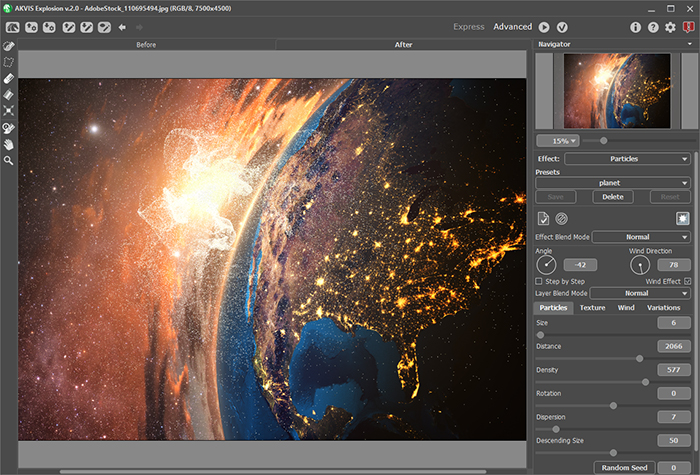Switch to Express mode
Screen dimensions: 700x475
(469, 27)
